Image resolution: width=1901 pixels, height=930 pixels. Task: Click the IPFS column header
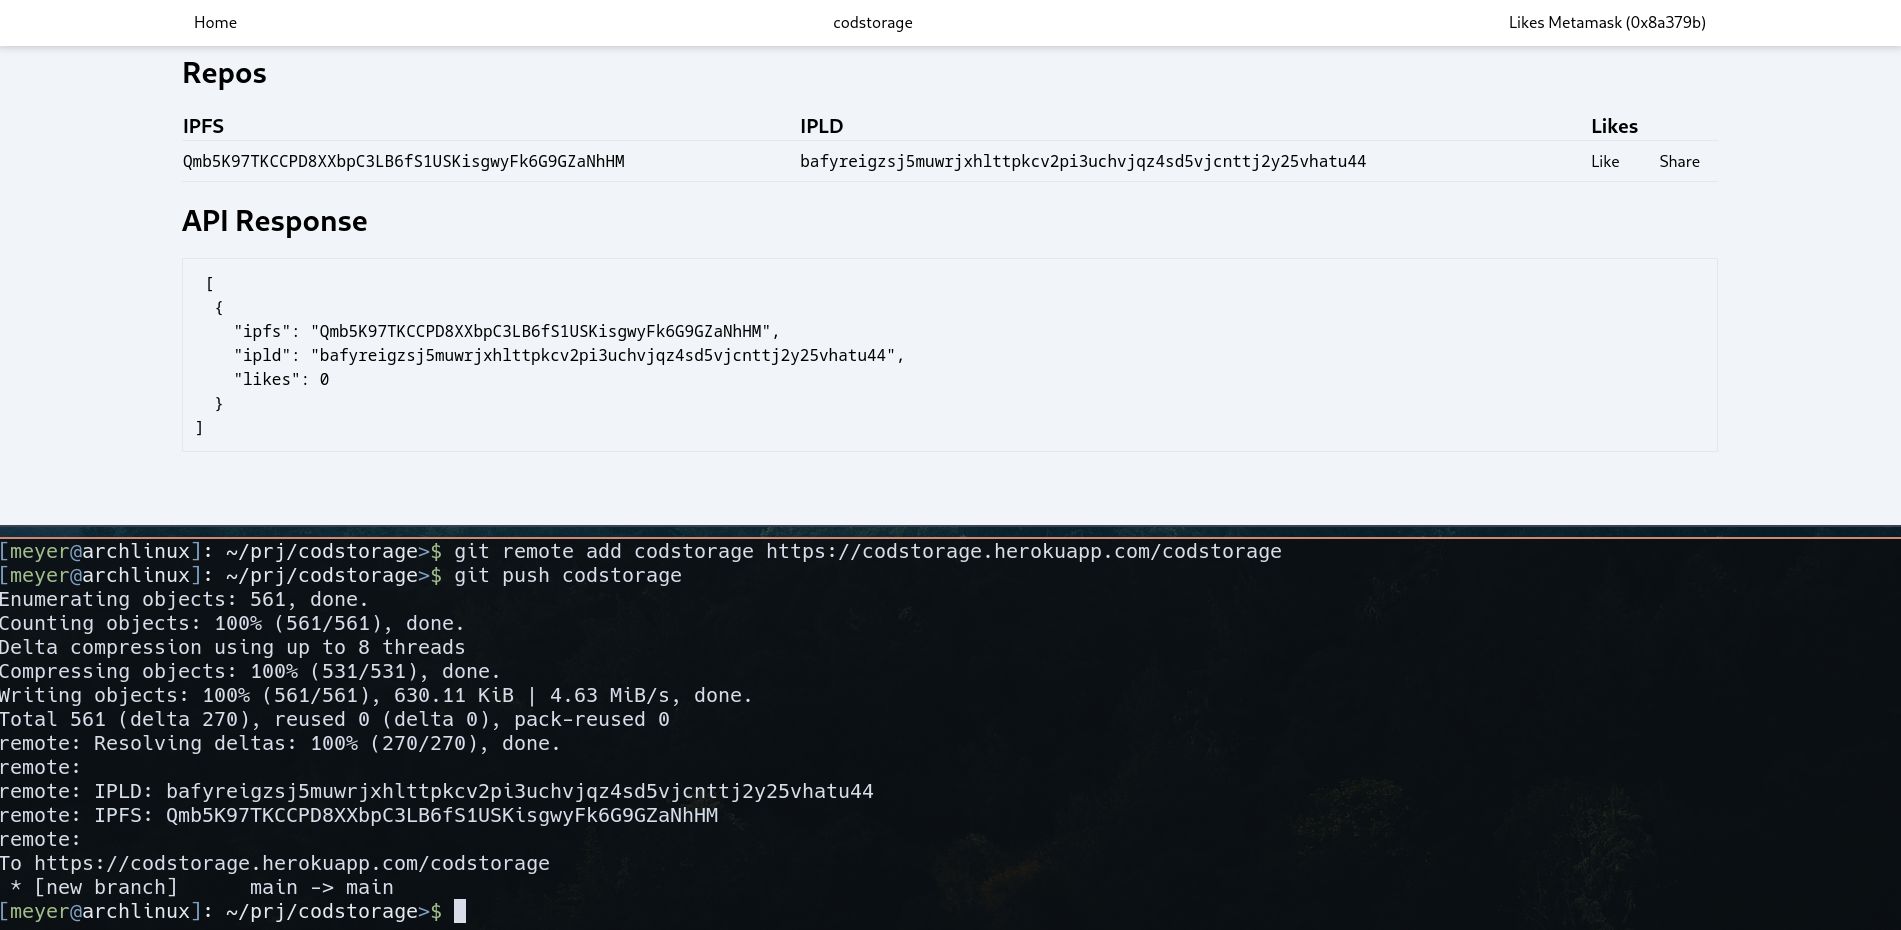coord(203,126)
